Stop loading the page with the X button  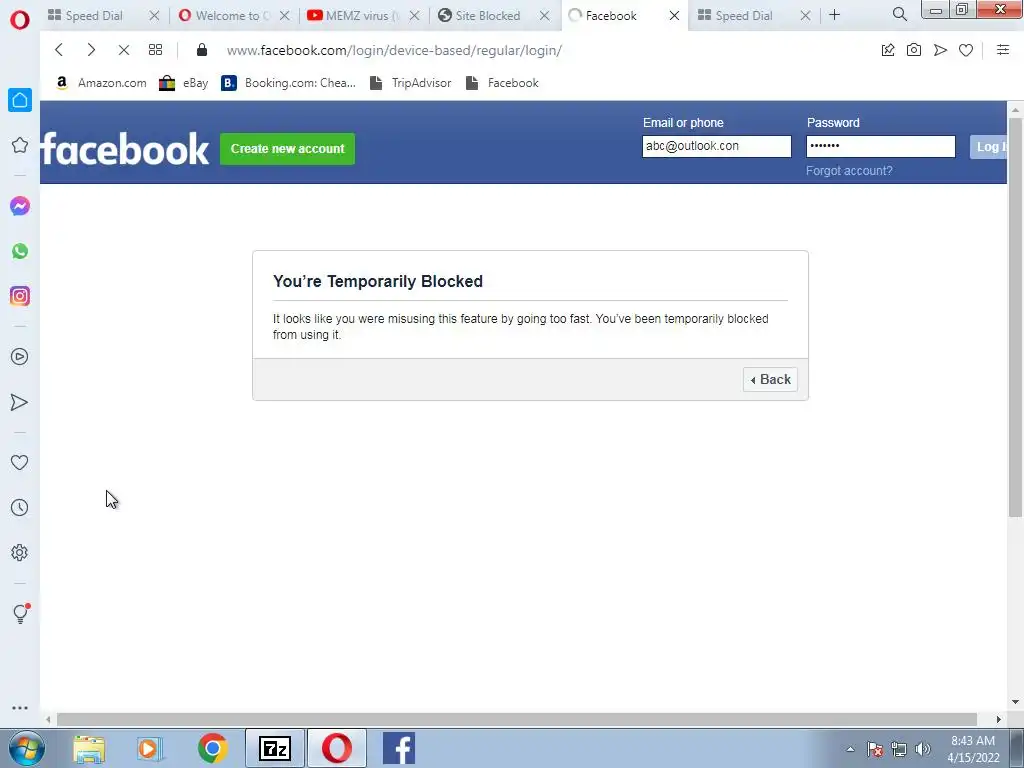coord(123,50)
